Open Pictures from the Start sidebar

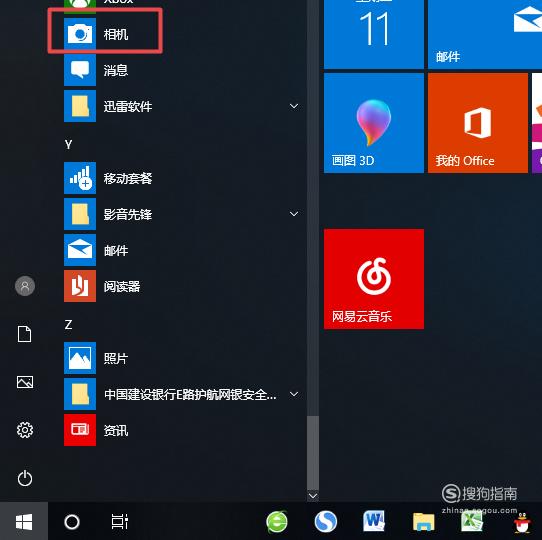pos(25,382)
